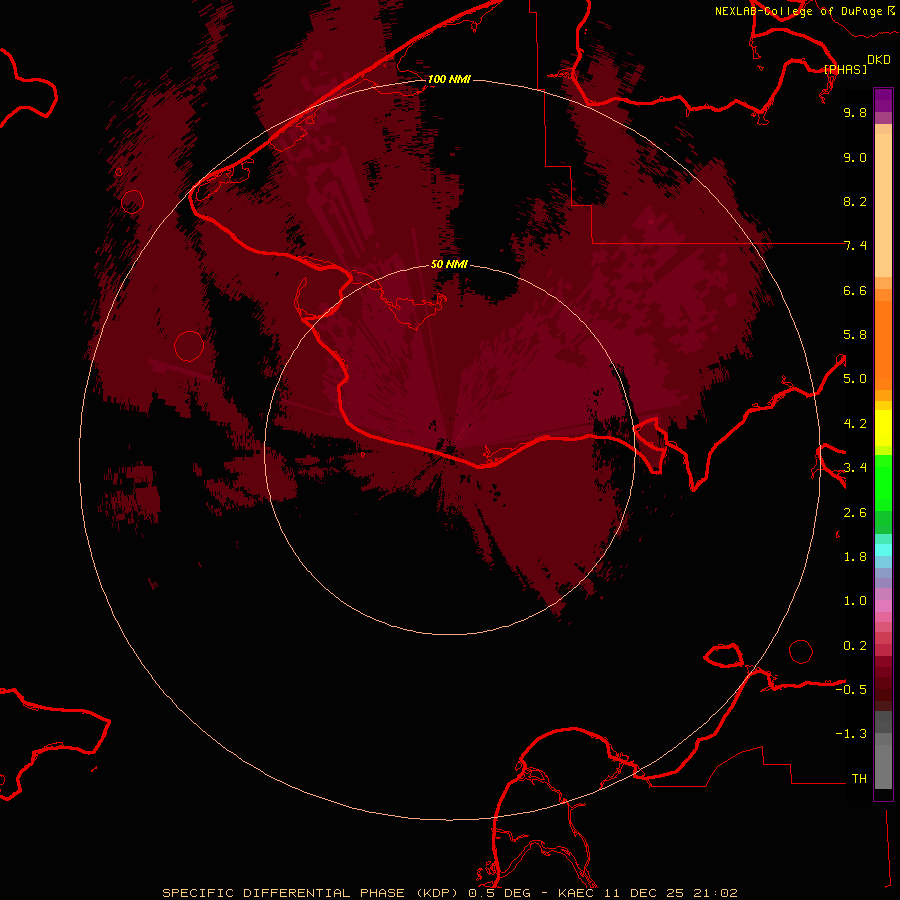Click the 11 DEC 25 date text
This screenshot has width=900, height=900.
pos(645,893)
